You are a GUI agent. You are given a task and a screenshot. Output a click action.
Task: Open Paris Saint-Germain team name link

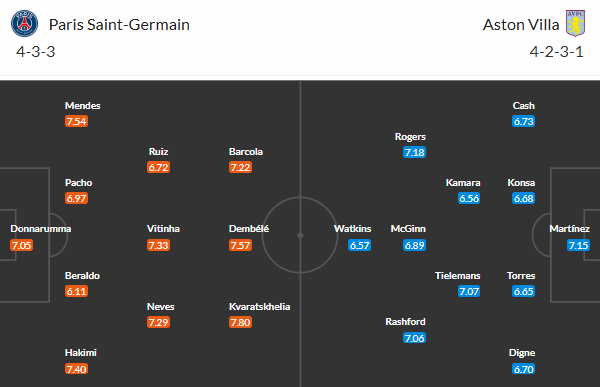(x=119, y=25)
